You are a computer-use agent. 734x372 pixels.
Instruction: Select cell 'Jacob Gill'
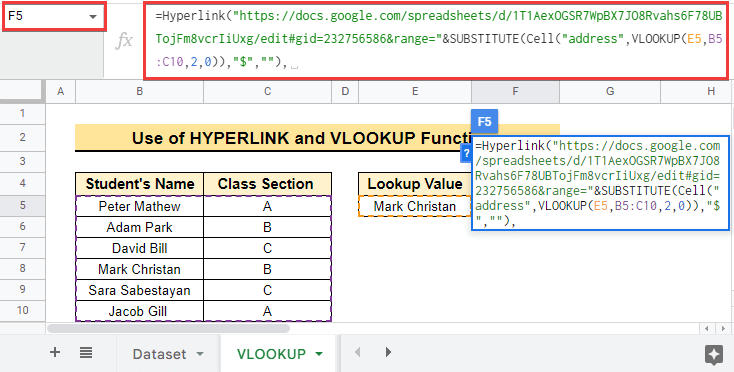(x=139, y=312)
